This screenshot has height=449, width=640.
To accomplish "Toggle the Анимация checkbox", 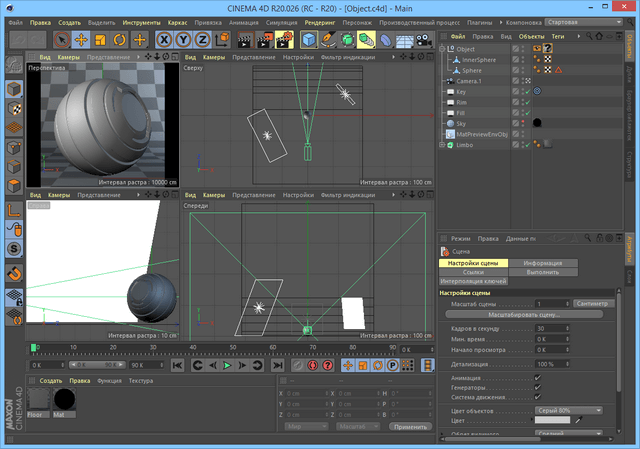I will (x=537, y=377).
